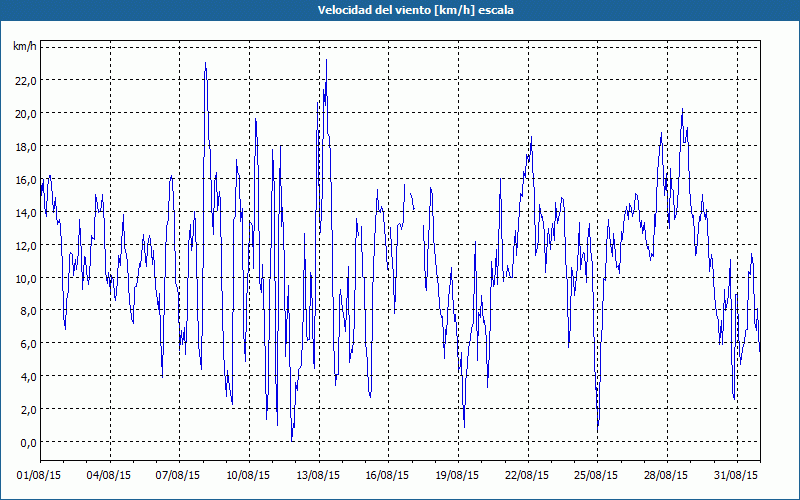Click the '28/08/15' date label
The image size is (800, 500).
(x=666, y=476)
